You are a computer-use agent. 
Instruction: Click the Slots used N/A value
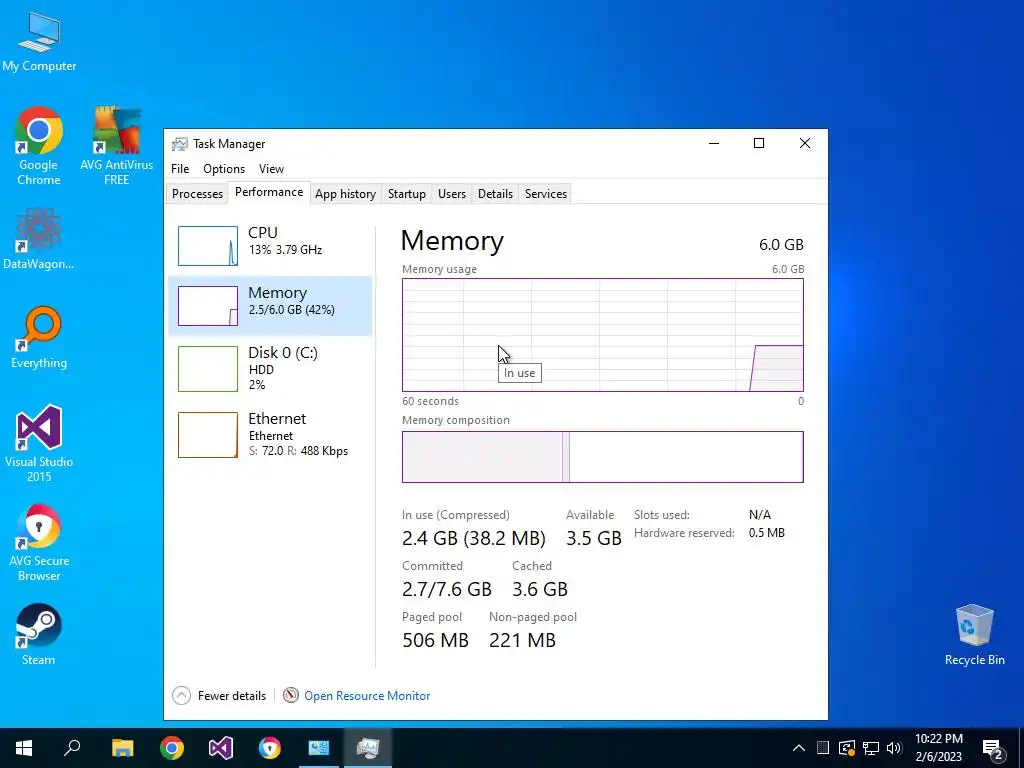tap(760, 515)
